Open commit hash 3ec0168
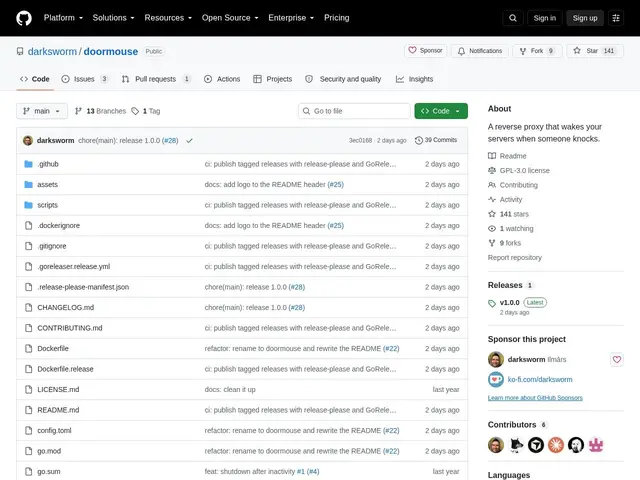The width and height of the screenshot is (640, 480). tap(360, 140)
